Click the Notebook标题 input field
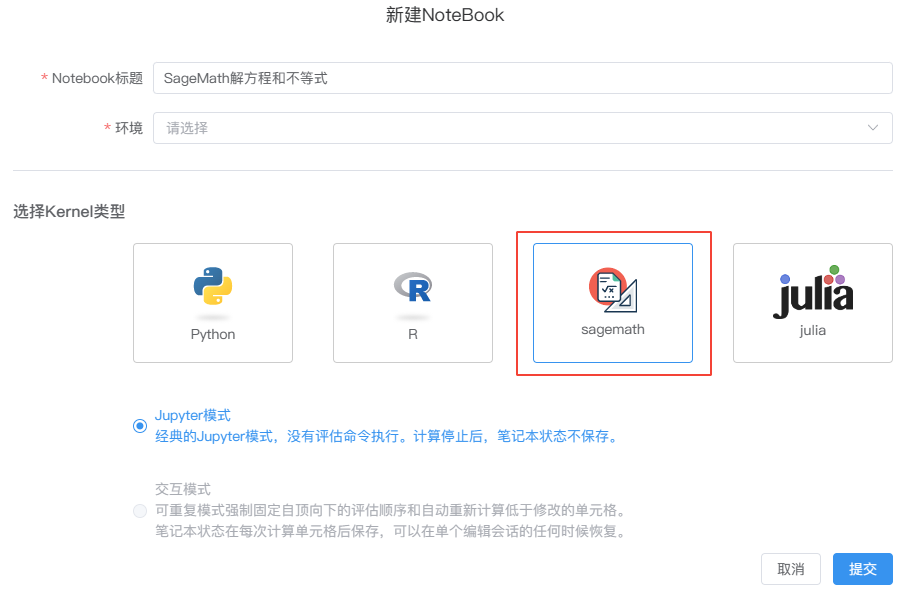The width and height of the screenshot is (911, 597). click(x=520, y=77)
